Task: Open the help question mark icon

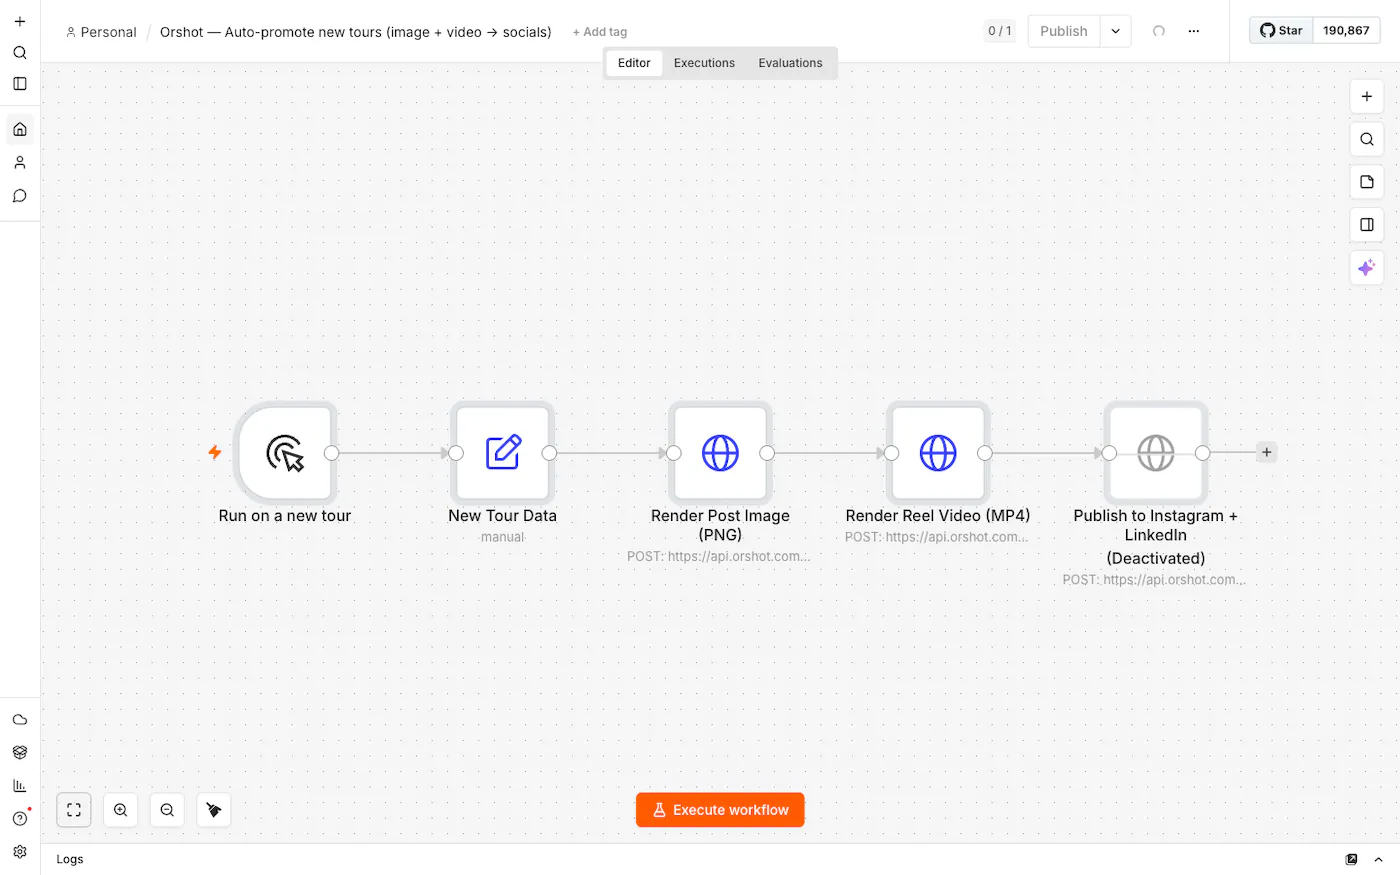Action: pos(20,819)
